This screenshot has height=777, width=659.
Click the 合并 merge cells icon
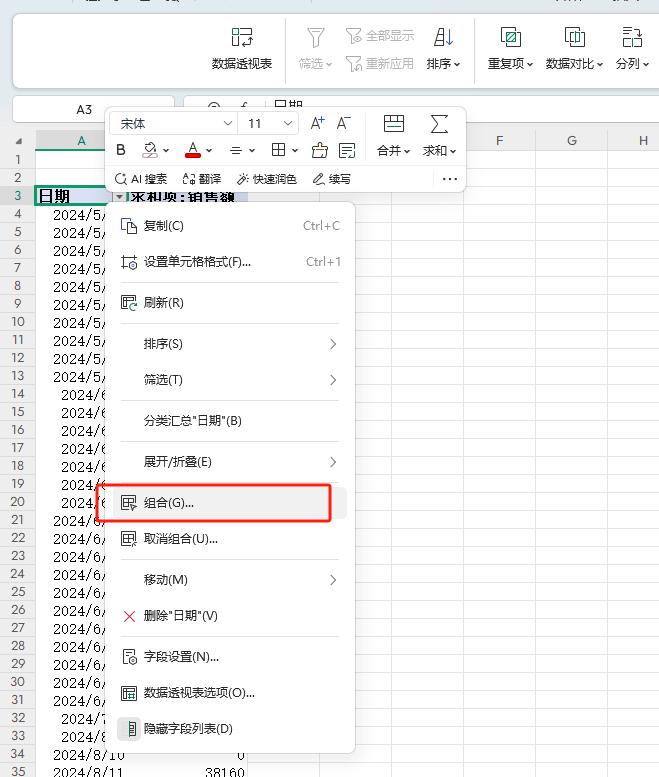(394, 123)
